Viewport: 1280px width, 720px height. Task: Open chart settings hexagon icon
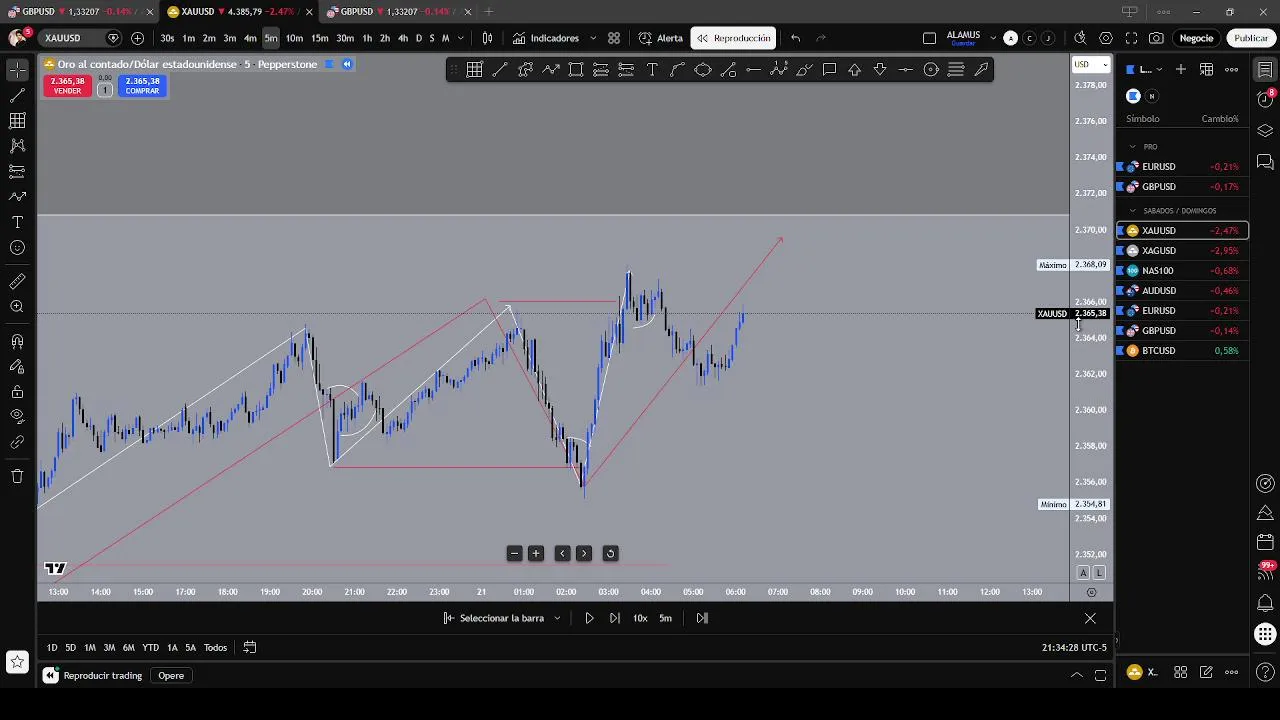pyautogui.click(x=1105, y=38)
